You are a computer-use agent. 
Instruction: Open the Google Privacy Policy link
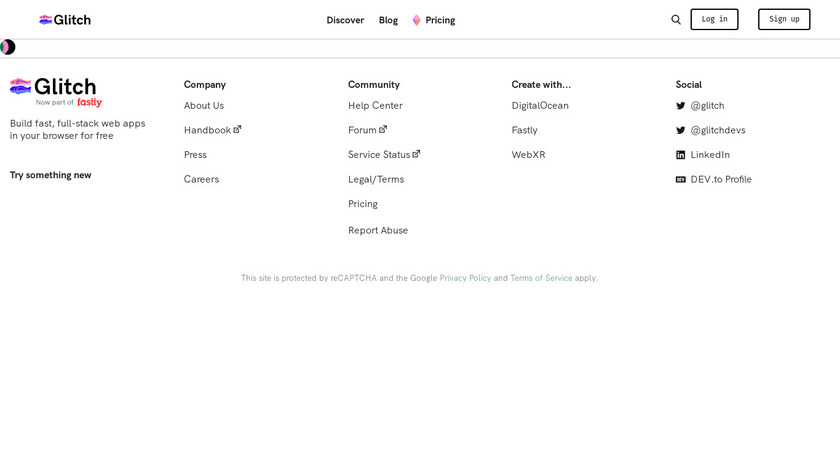pos(465,278)
